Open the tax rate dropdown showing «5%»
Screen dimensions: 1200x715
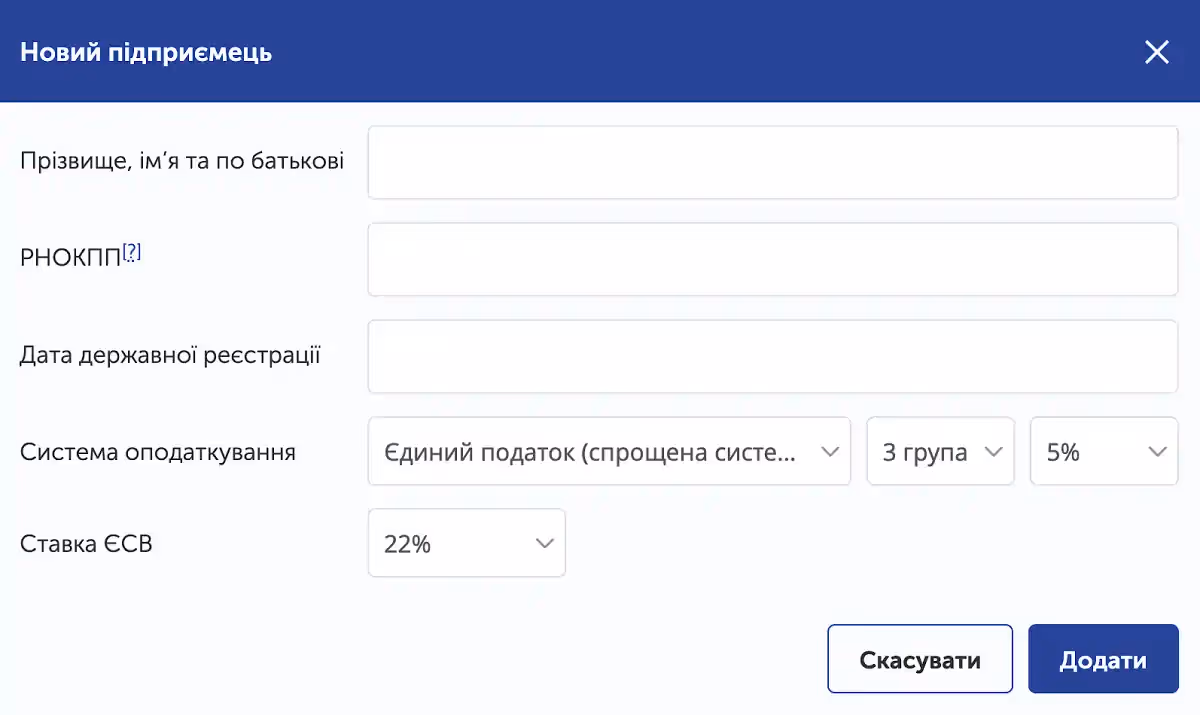pos(1104,451)
